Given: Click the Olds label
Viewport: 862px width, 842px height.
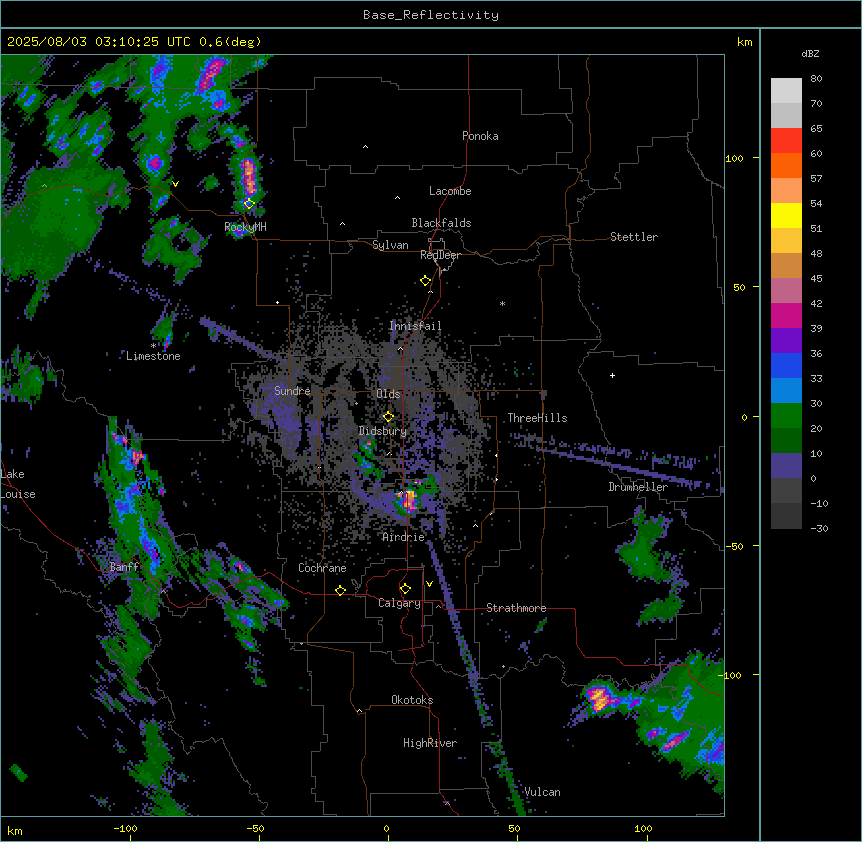Looking at the screenshot, I should pyautogui.click(x=388, y=394).
